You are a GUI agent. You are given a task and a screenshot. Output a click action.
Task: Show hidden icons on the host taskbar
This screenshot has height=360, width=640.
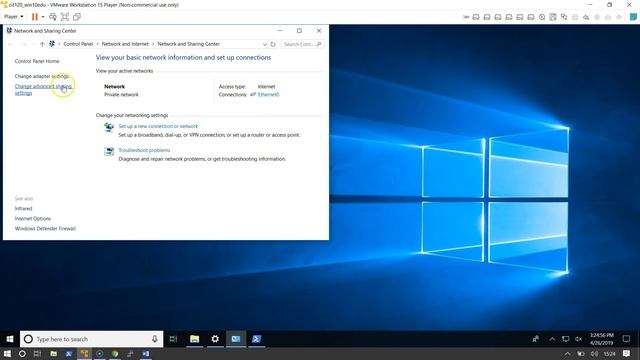tap(567, 354)
